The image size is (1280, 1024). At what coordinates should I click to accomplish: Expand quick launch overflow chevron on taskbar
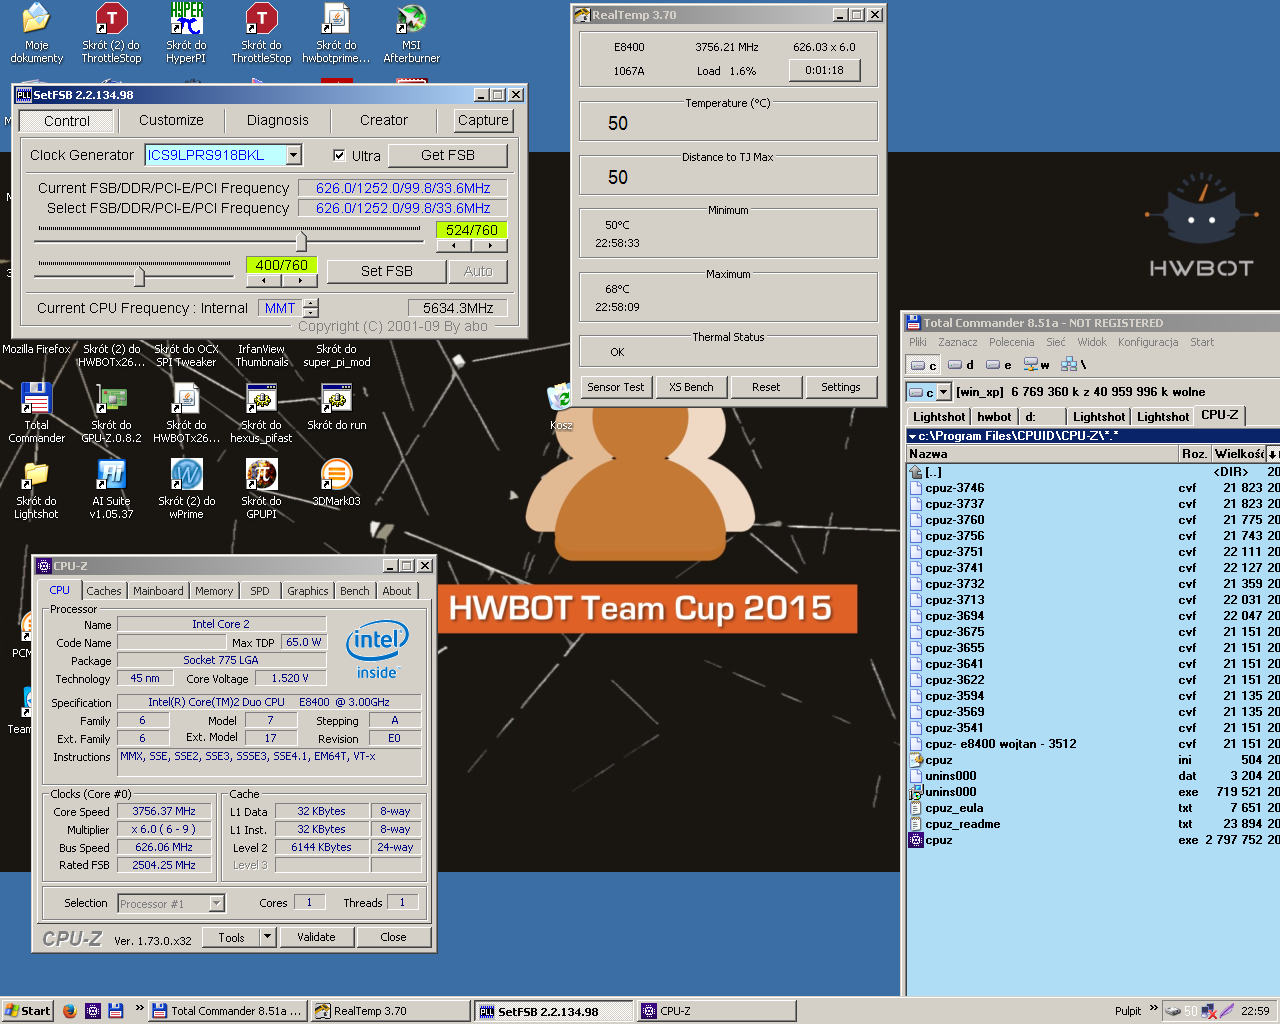pos(139,1008)
